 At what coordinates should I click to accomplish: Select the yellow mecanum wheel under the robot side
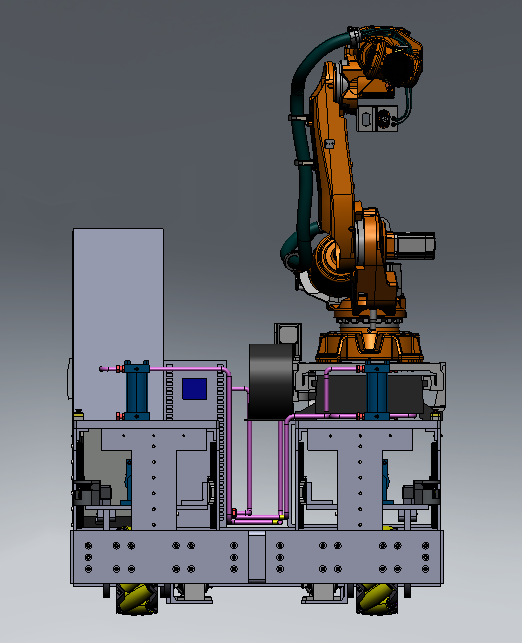point(376,599)
